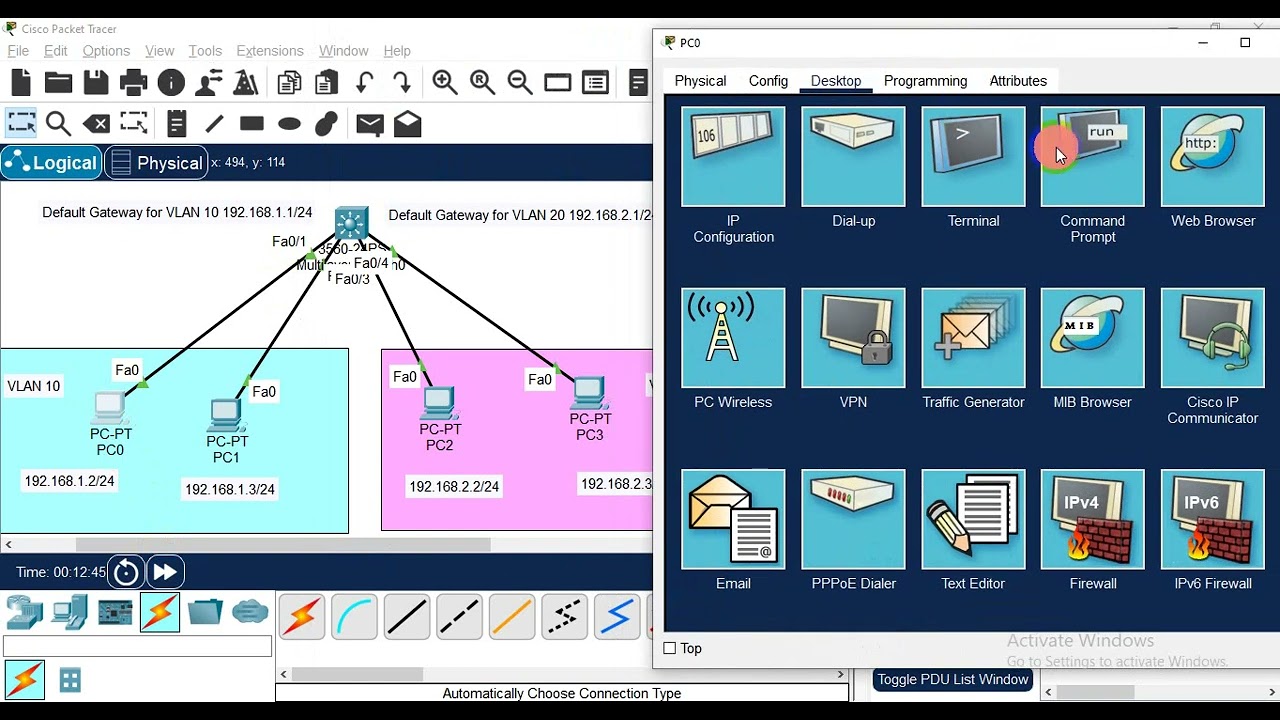Launch the Web Browser
This screenshot has width=1280, height=720.
[1212, 157]
